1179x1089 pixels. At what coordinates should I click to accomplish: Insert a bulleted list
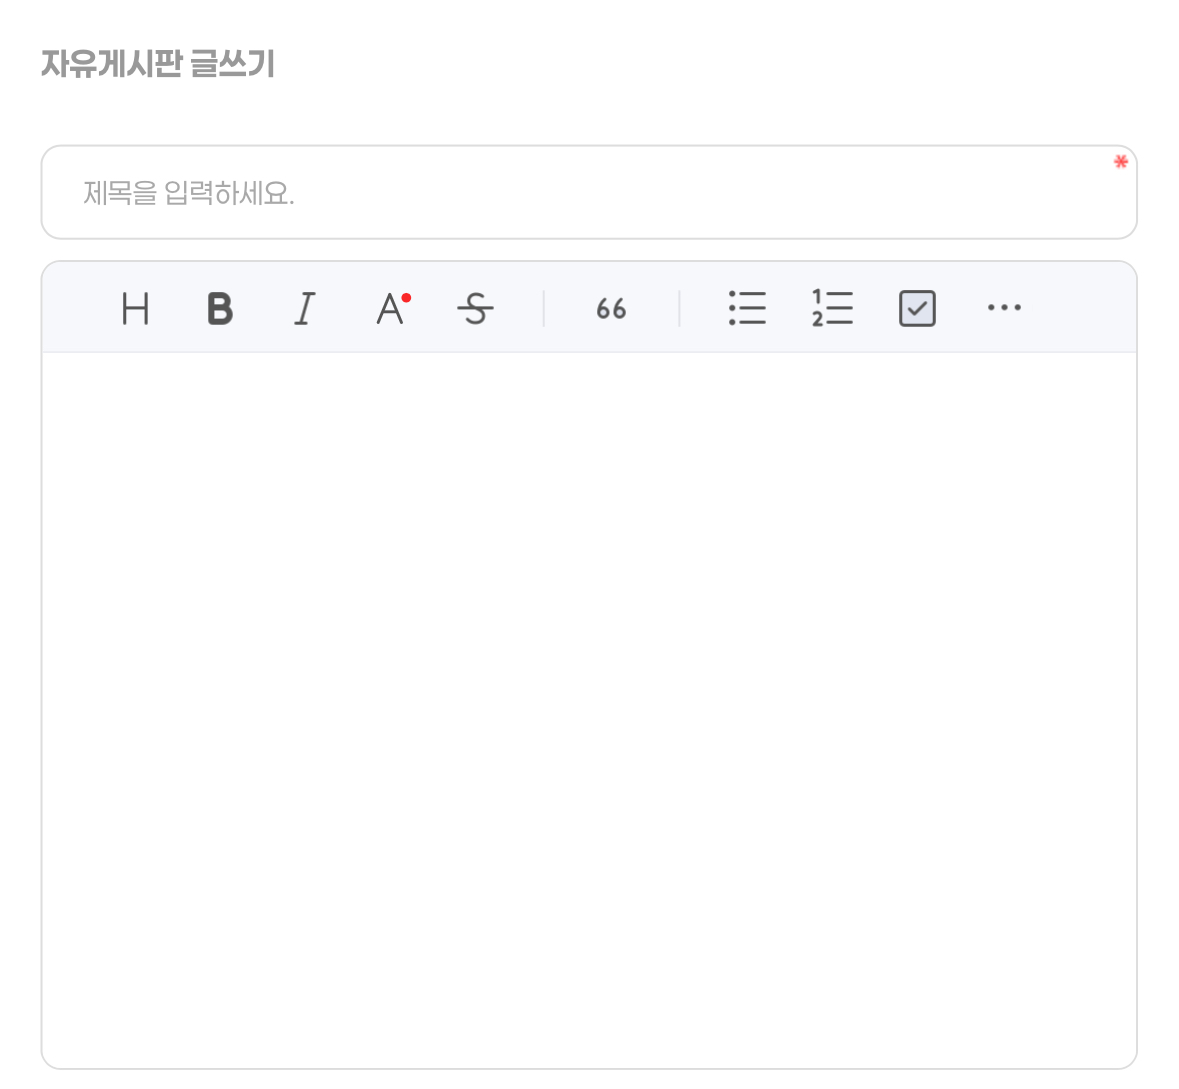point(747,308)
